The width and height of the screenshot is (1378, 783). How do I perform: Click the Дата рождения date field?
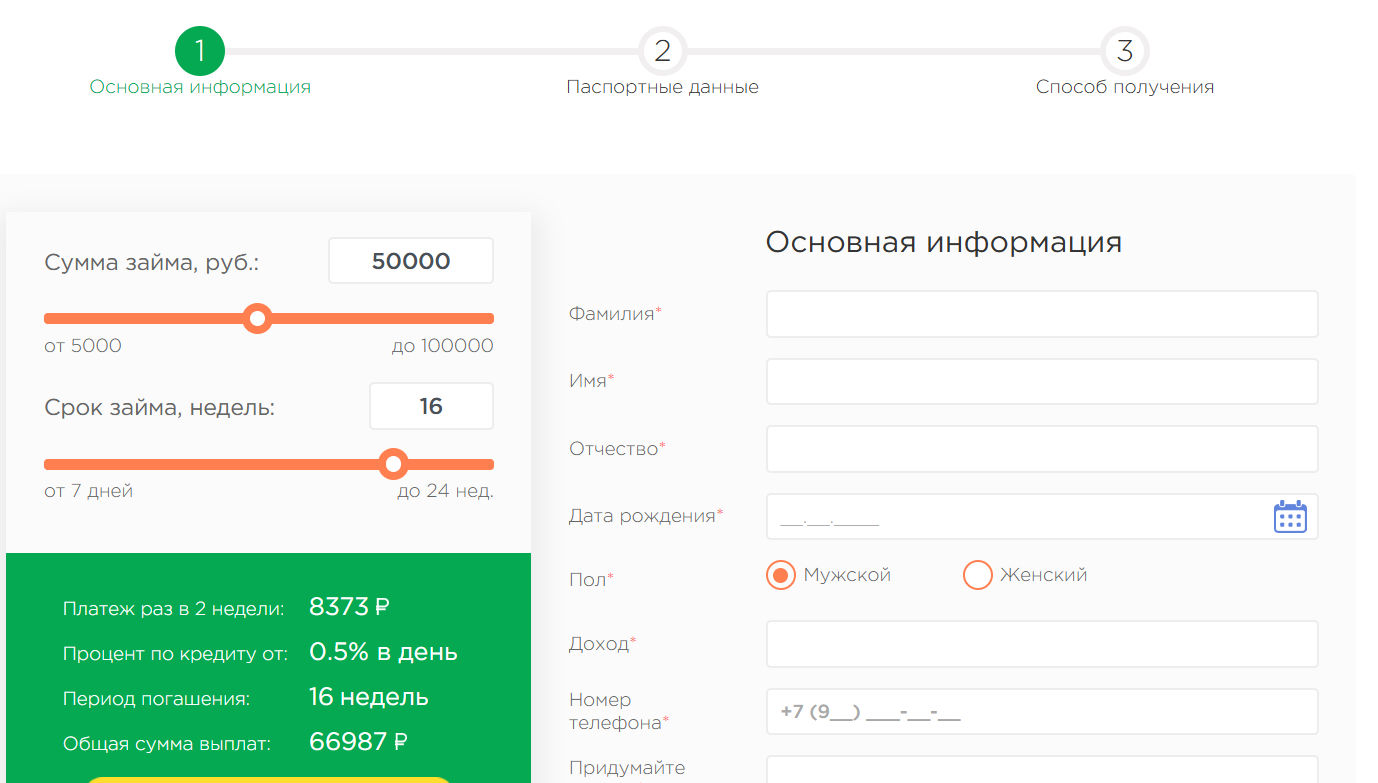pyautogui.click(x=1042, y=517)
